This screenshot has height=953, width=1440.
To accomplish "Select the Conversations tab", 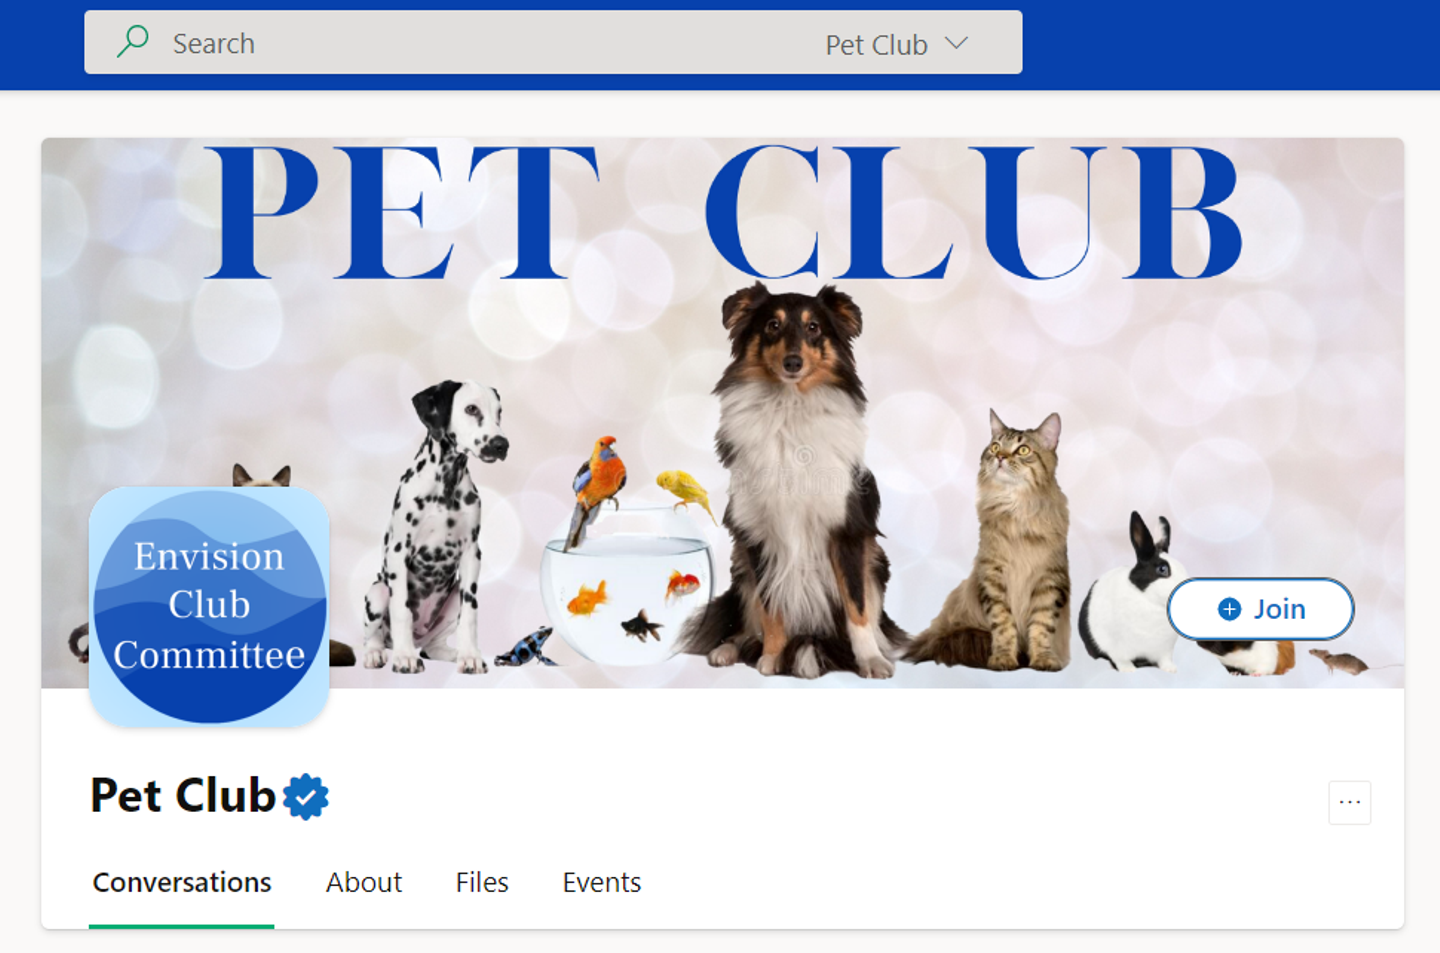I will tap(182, 882).
